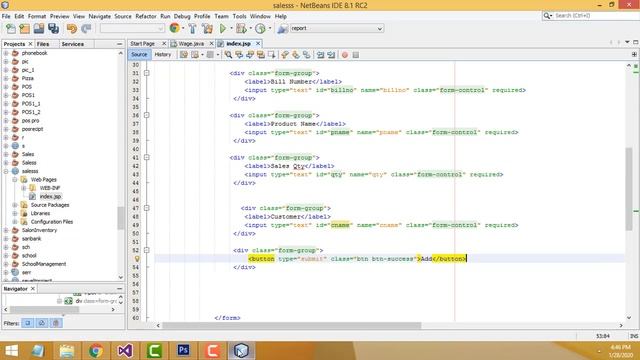Toggle Rectangular Selection editor icon

point(271,55)
